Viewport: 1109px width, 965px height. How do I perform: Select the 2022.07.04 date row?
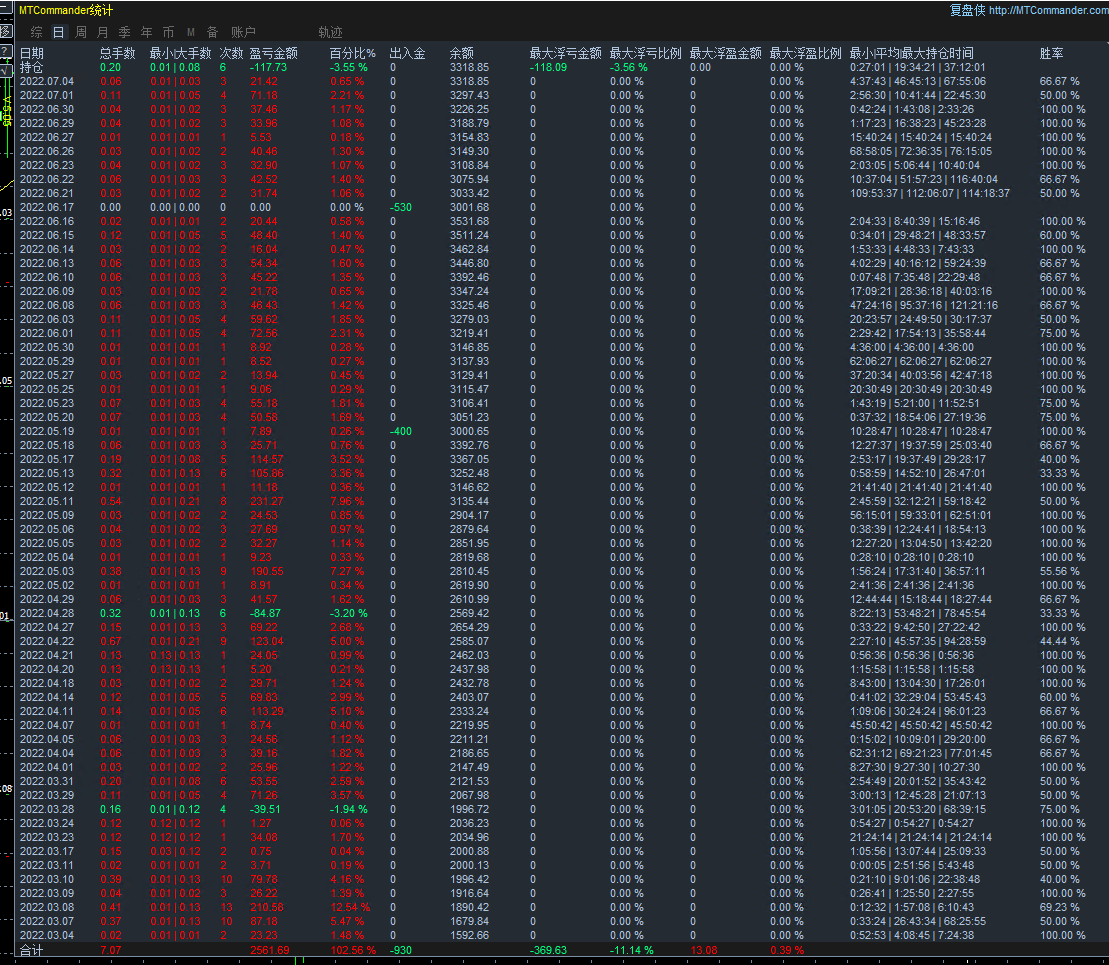click(47, 81)
